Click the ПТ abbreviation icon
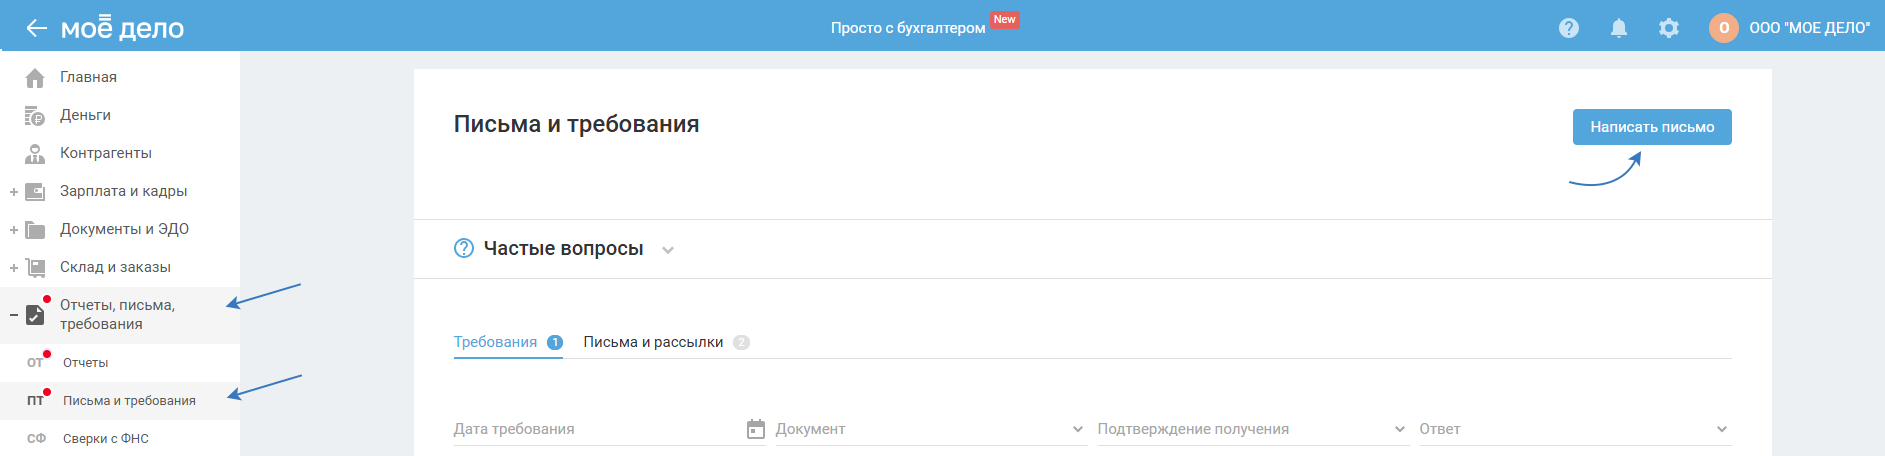This screenshot has height=456, width=1885. coord(35,401)
